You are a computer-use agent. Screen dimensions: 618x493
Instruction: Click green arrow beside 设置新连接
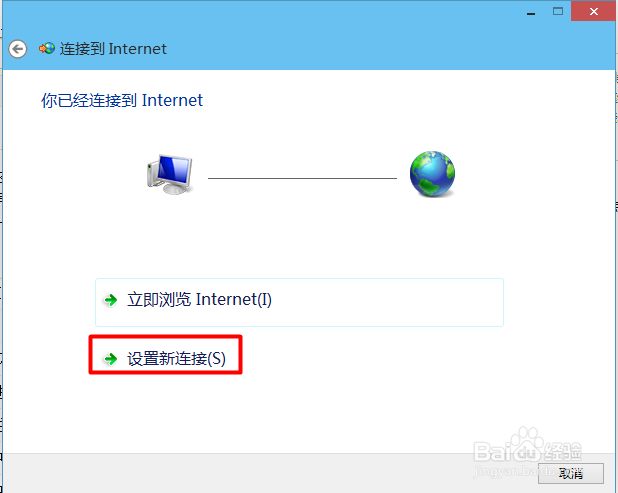tap(111, 359)
